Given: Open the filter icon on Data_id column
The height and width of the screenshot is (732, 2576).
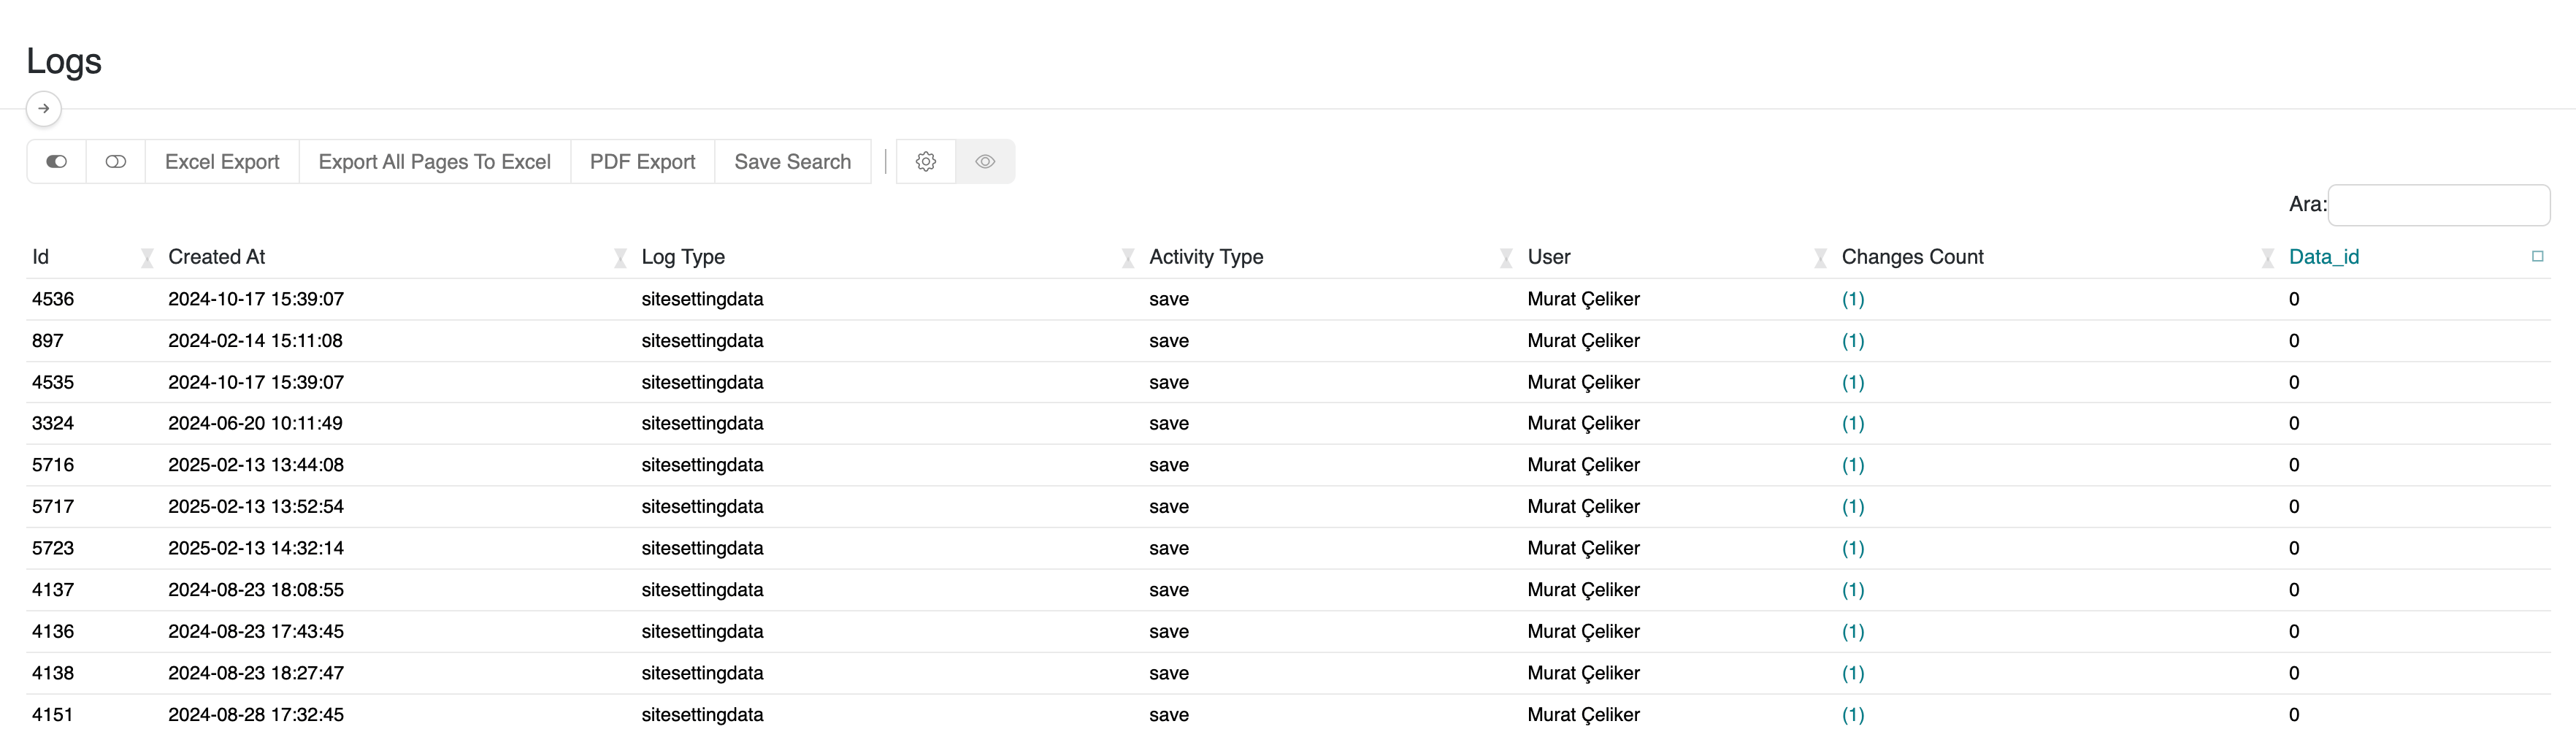Looking at the screenshot, I should tap(2267, 257).
